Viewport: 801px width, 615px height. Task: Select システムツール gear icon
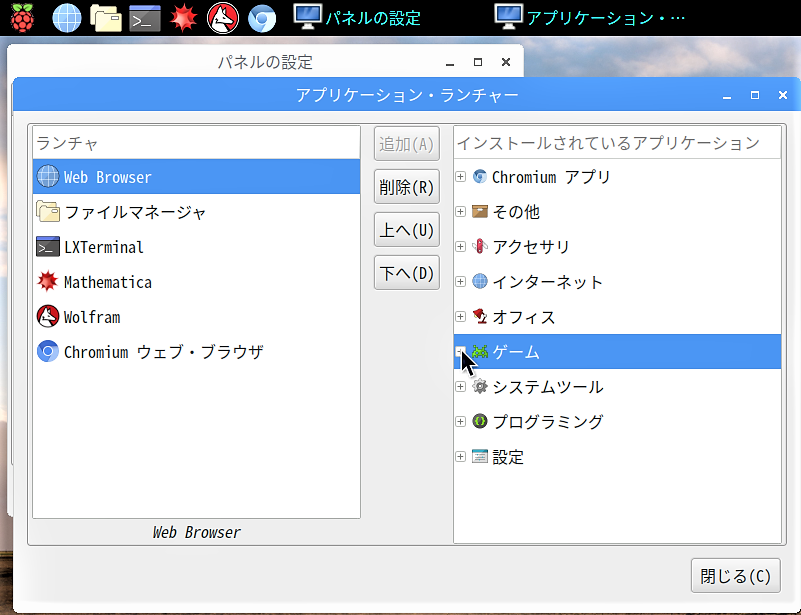480,387
